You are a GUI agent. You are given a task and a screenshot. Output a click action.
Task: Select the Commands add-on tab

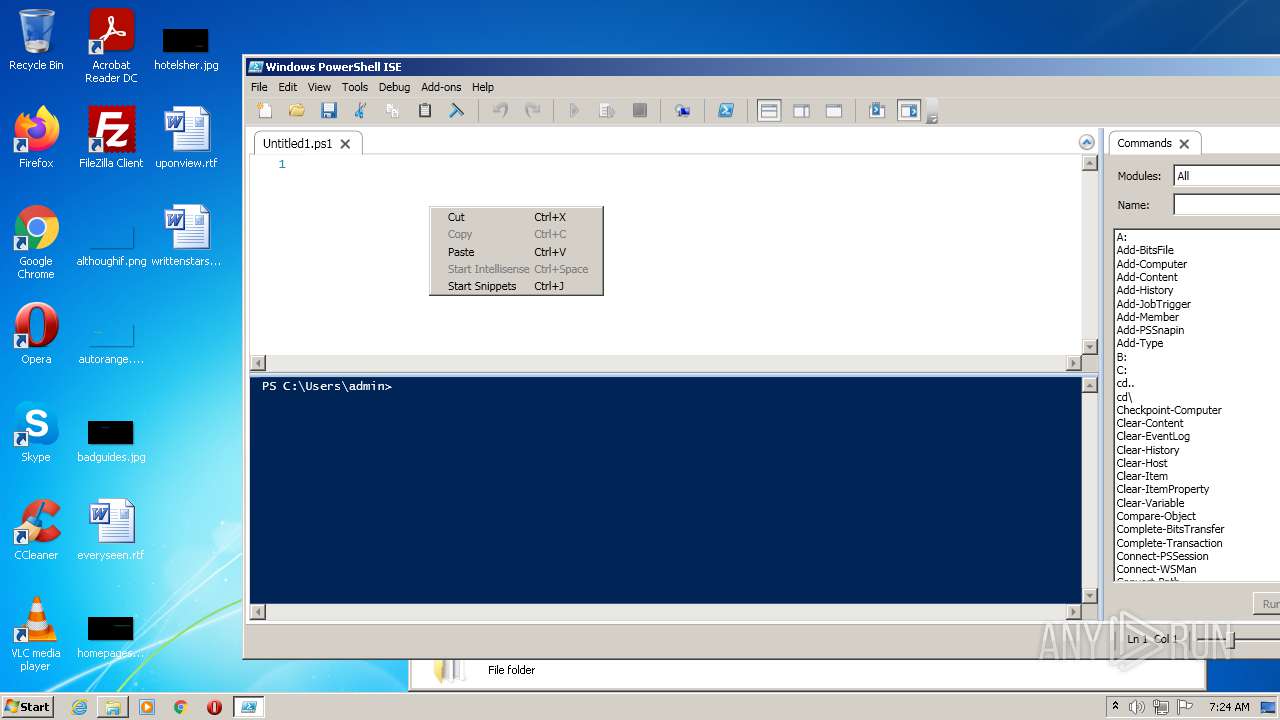[x=1144, y=143]
